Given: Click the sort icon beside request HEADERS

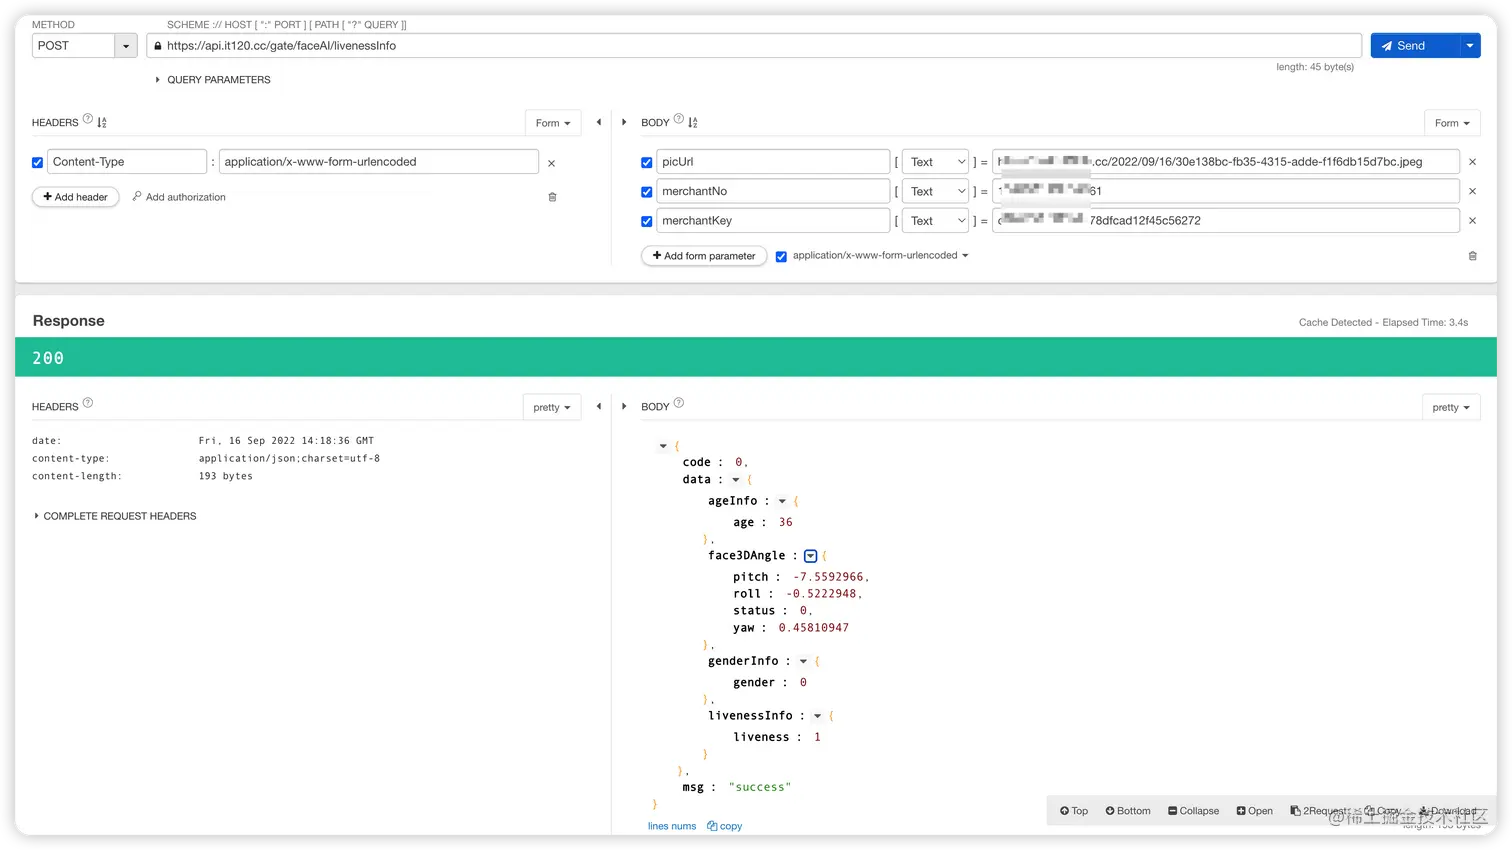Looking at the screenshot, I should [x=102, y=122].
